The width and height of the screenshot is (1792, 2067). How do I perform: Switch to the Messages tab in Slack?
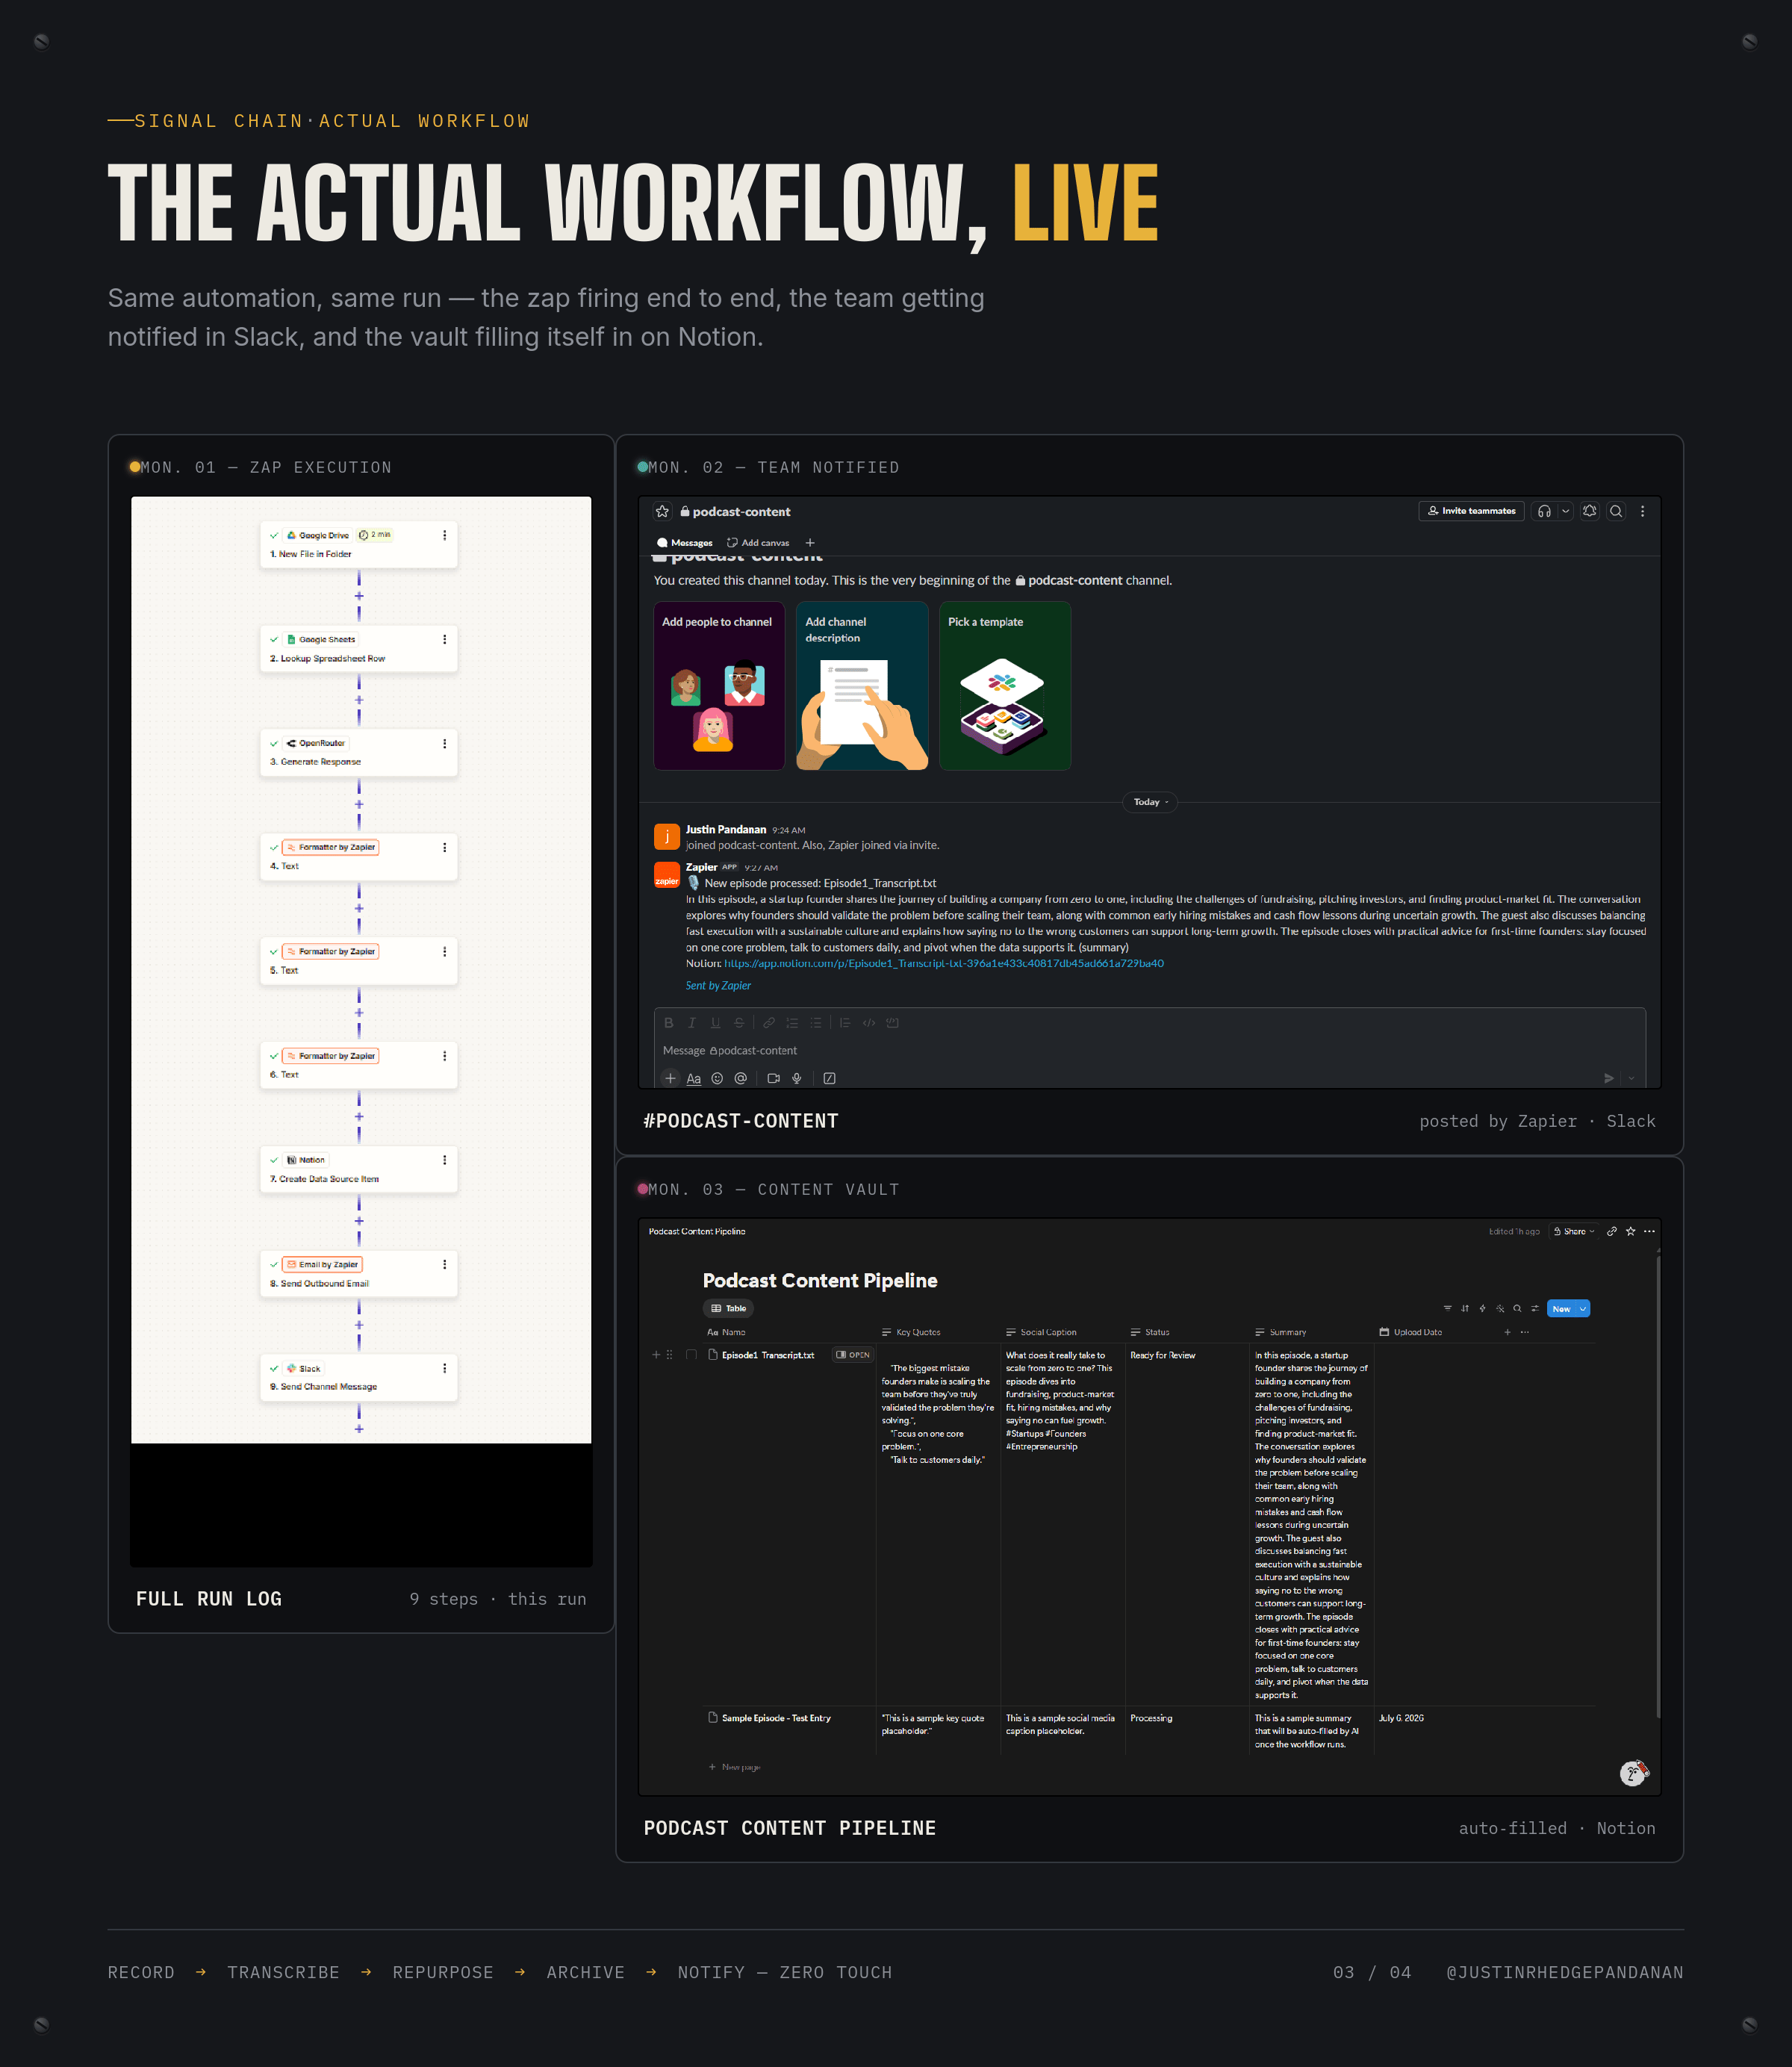[x=685, y=543]
